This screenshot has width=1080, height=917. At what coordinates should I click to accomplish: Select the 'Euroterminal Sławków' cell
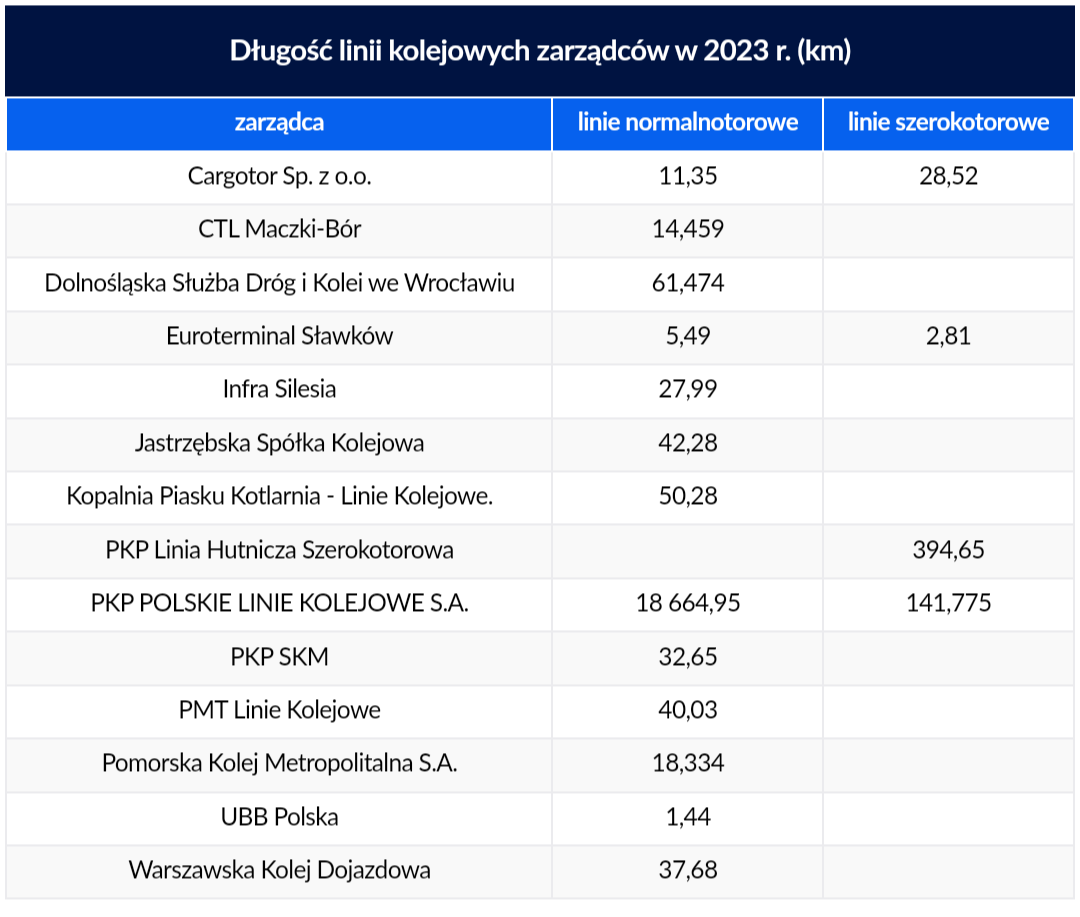coord(279,336)
